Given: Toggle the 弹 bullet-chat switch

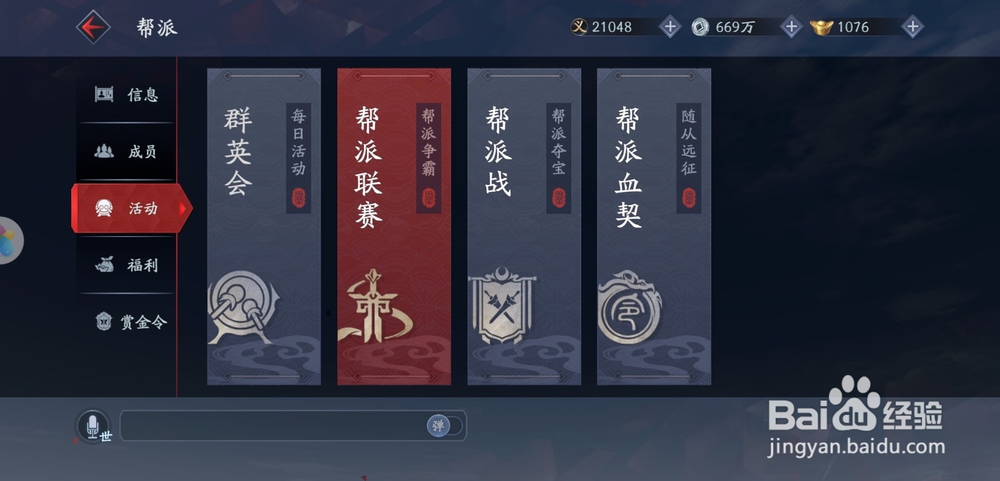Looking at the screenshot, I should click(x=445, y=426).
